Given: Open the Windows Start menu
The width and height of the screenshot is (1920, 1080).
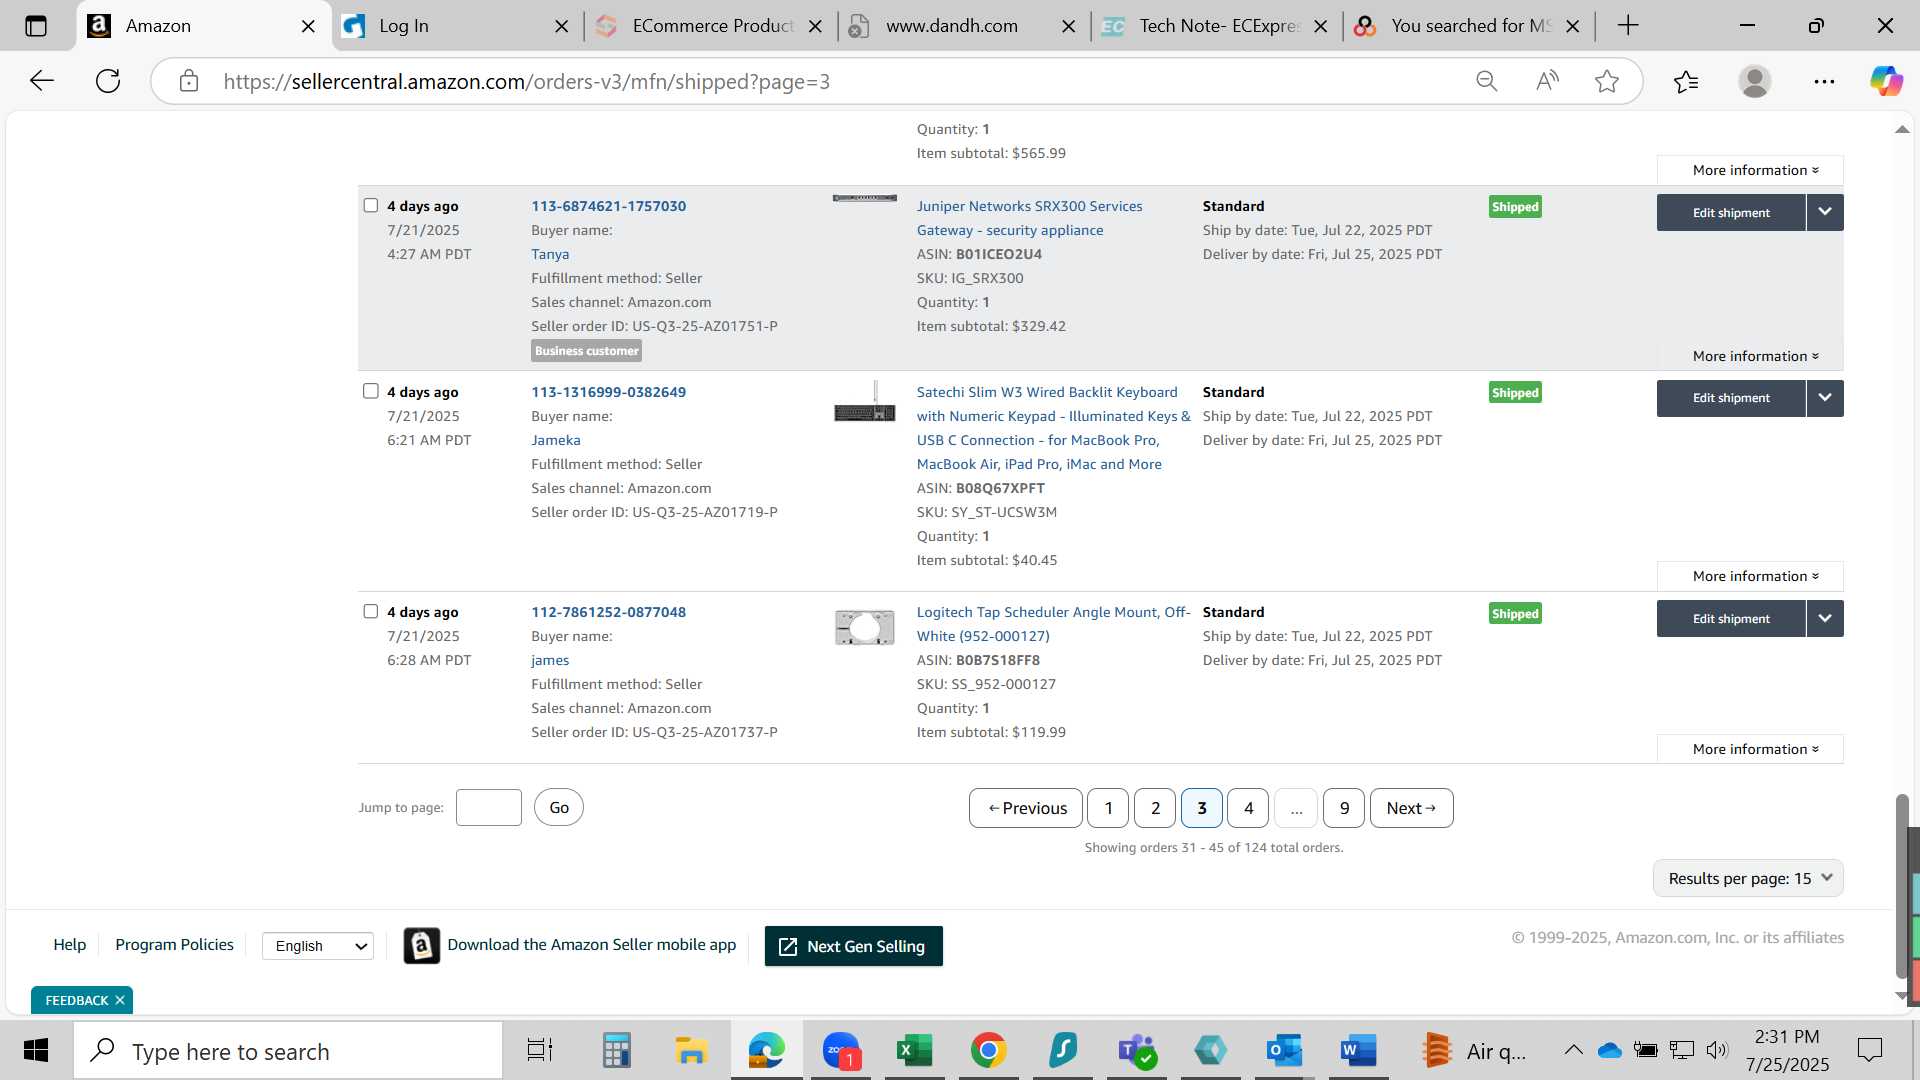Looking at the screenshot, I should (36, 1051).
